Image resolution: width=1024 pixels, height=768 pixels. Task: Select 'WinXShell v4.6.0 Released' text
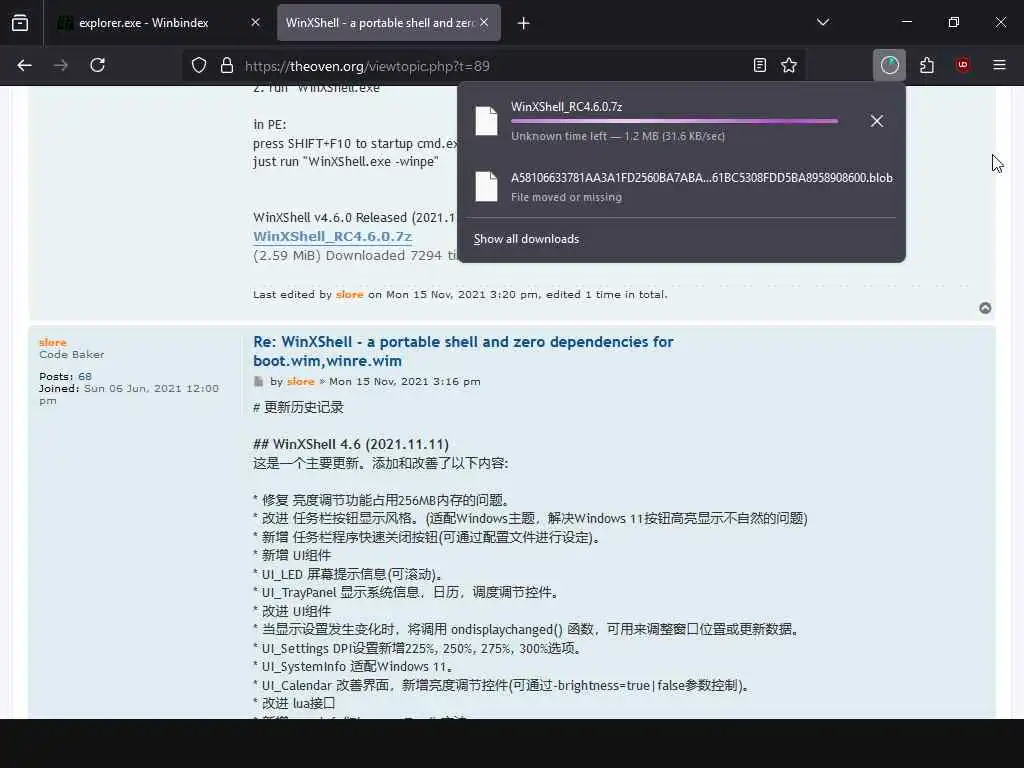(x=330, y=217)
